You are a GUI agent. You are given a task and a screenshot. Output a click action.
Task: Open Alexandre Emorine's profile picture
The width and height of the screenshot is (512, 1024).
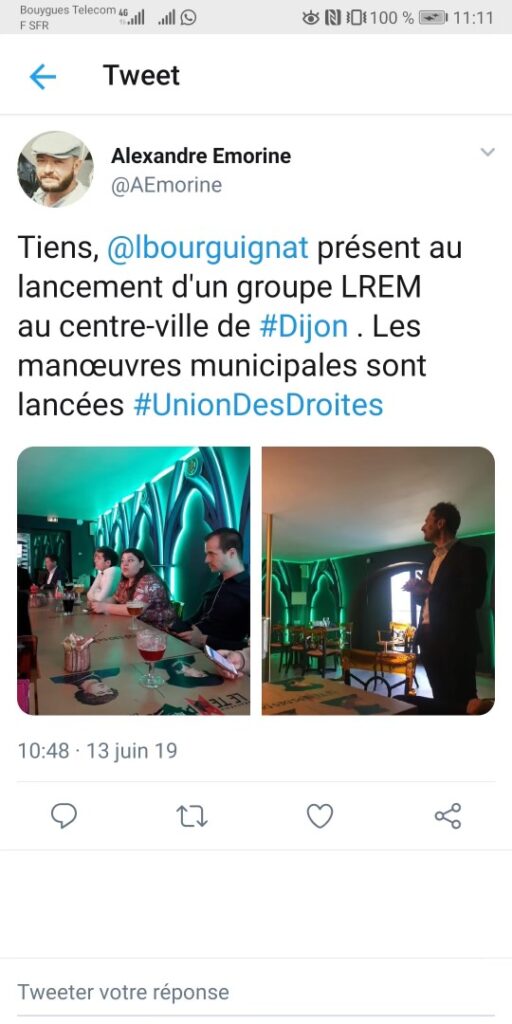click(x=55, y=169)
